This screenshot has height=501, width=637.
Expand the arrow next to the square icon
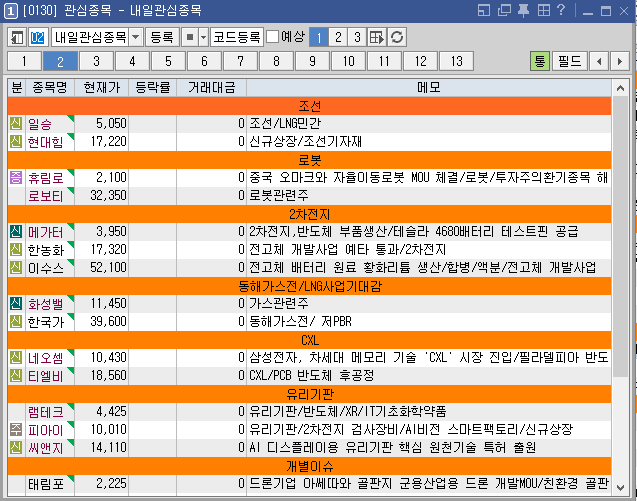(x=204, y=37)
